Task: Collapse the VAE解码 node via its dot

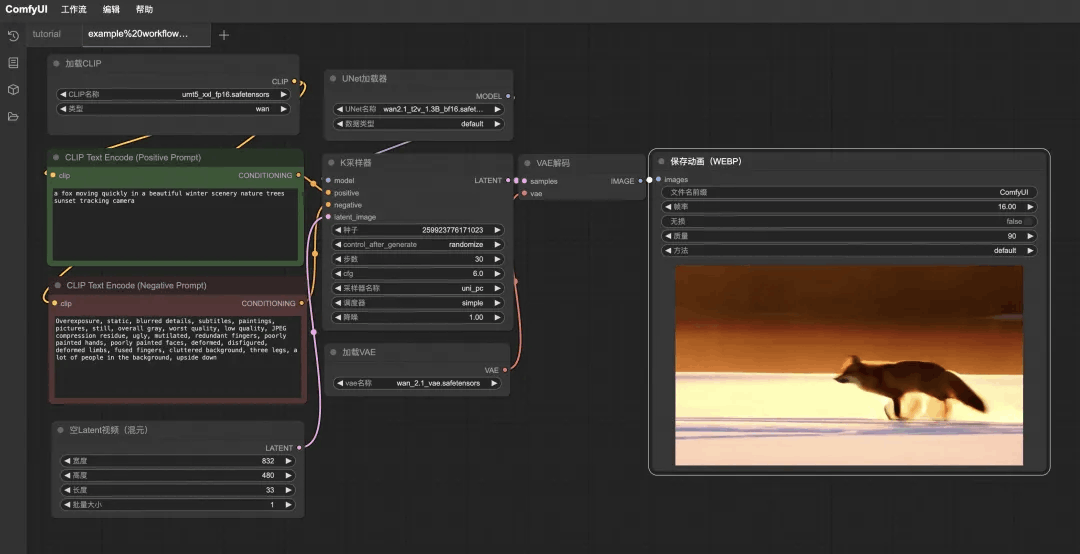Action: [x=527, y=163]
